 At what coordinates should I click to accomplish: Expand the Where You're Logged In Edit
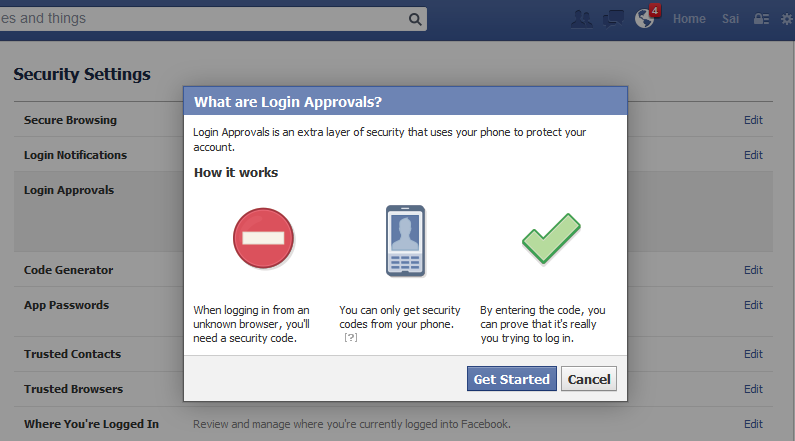pyautogui.click(x=753, y=424)
